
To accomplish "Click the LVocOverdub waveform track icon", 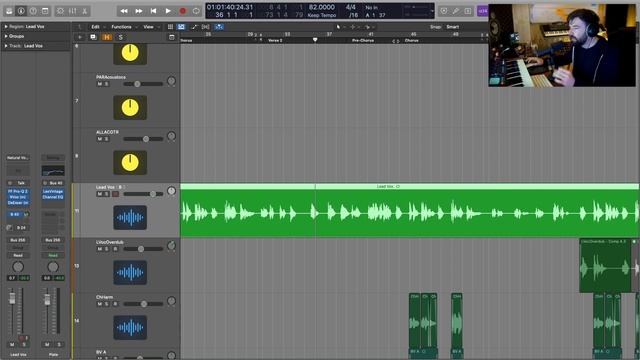I will point(130,272).
